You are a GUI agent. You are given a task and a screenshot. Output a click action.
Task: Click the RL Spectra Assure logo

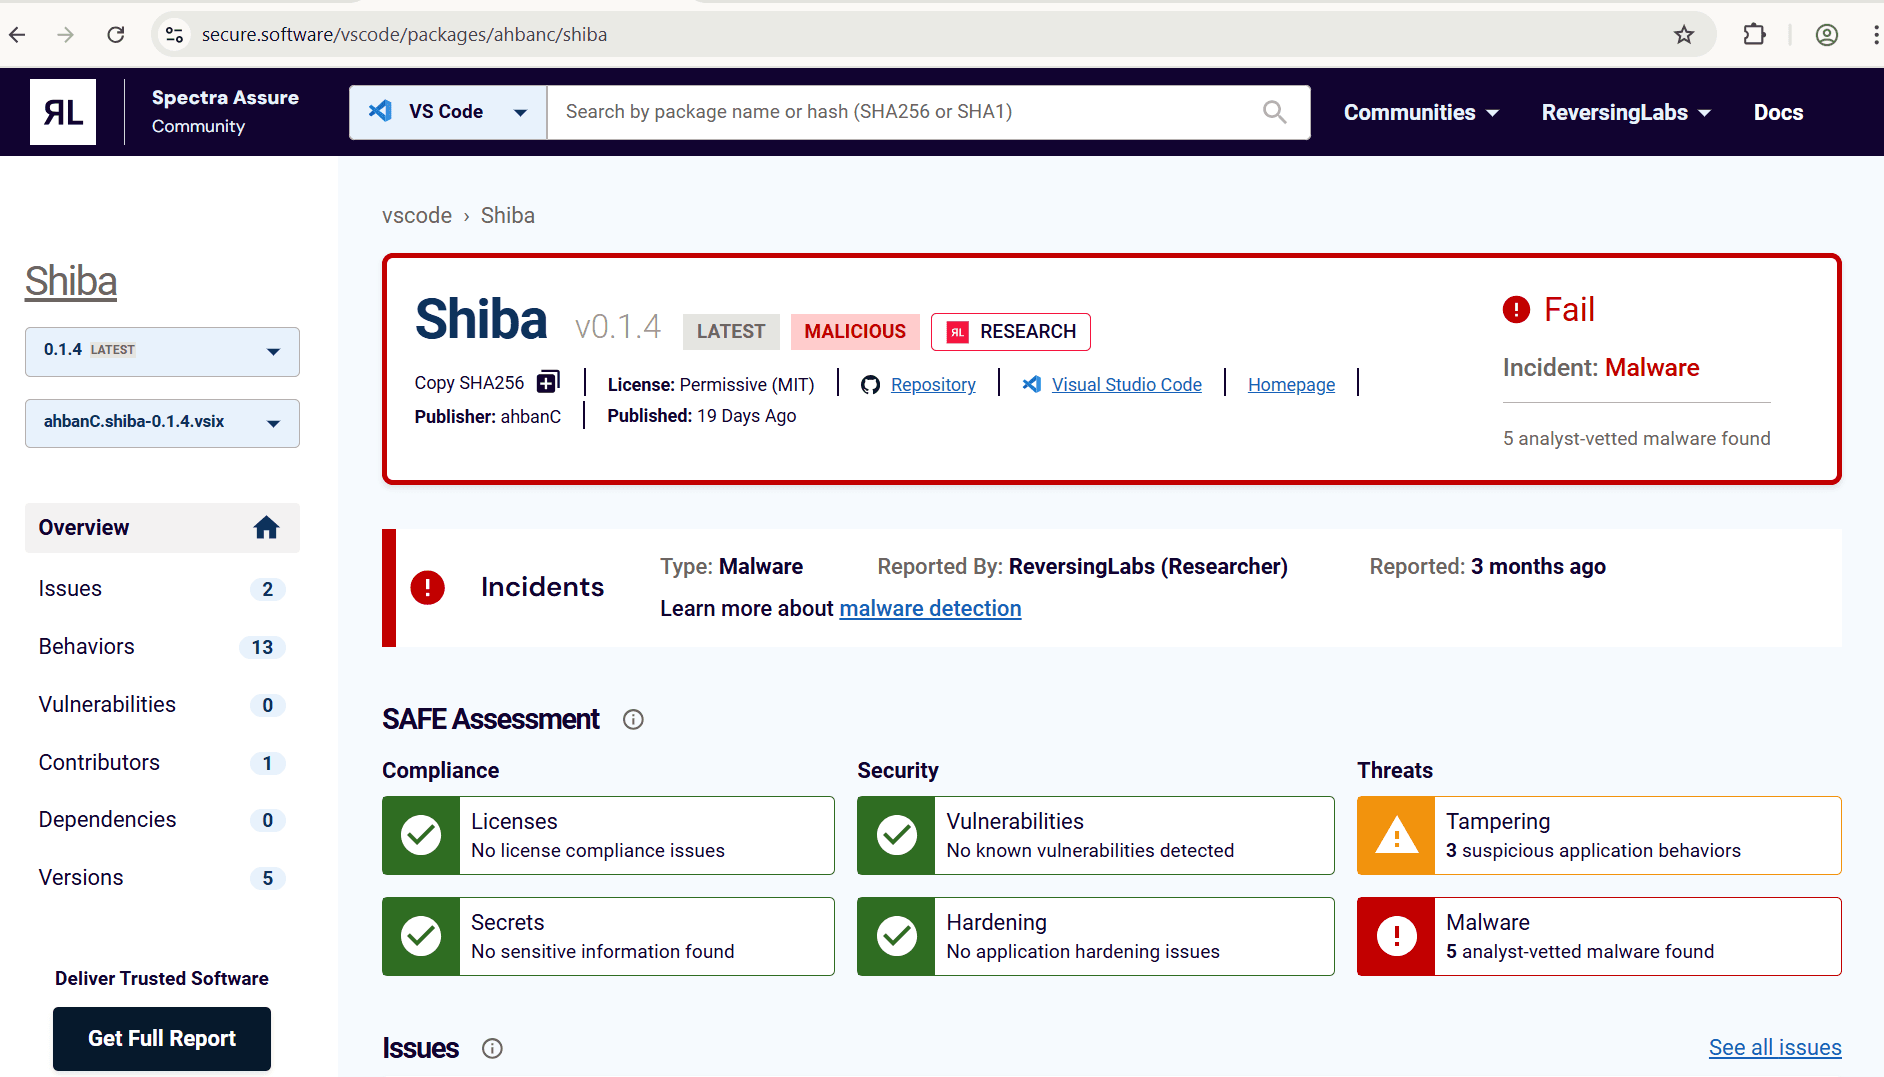(x=62, y=111)
